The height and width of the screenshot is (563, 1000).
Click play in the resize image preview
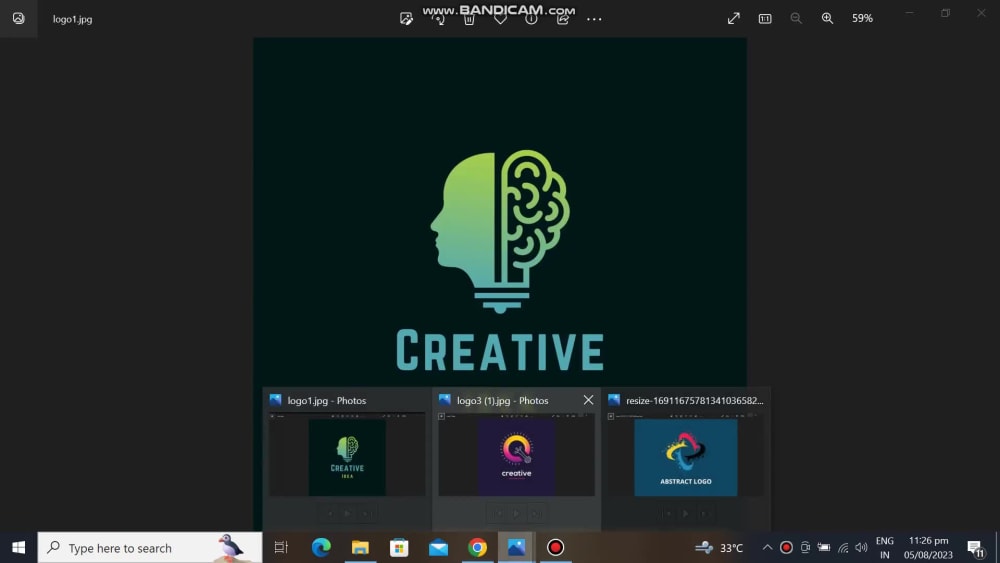point(686,513)
